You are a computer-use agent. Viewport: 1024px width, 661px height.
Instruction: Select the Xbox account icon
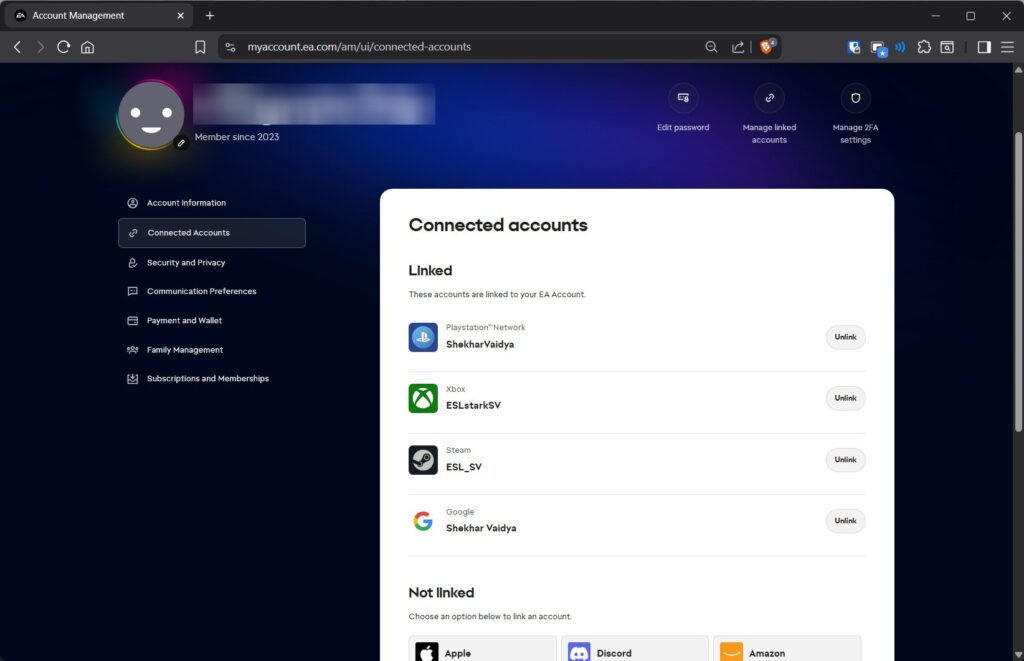click(x=422, y=398)
